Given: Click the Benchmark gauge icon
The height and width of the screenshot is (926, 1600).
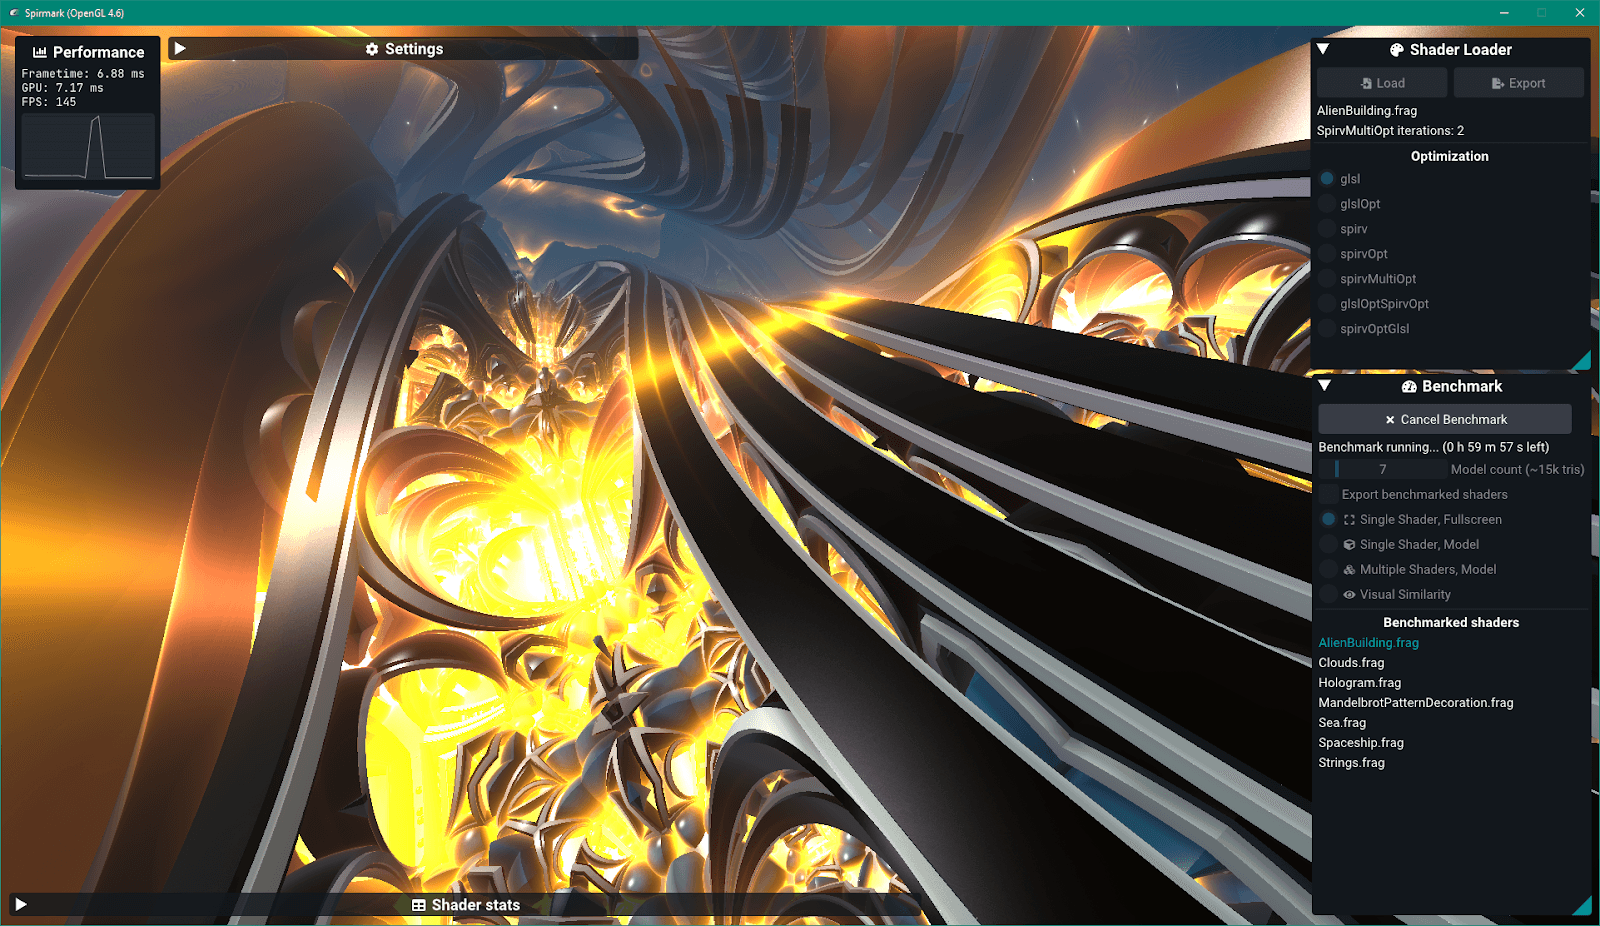Looking at the screenshot, I should pos(1409,387).
